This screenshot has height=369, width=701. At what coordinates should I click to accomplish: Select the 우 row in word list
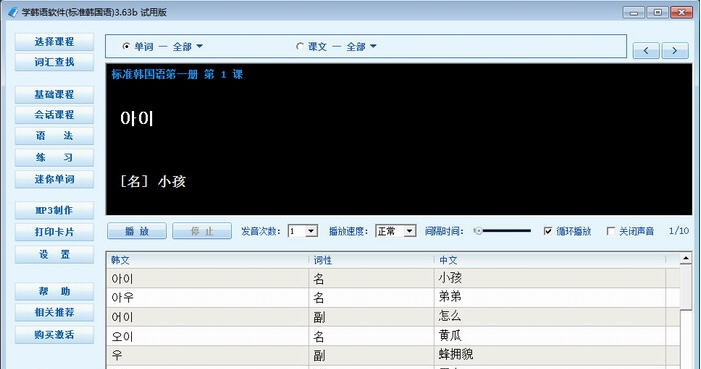(x=393, y=355)
